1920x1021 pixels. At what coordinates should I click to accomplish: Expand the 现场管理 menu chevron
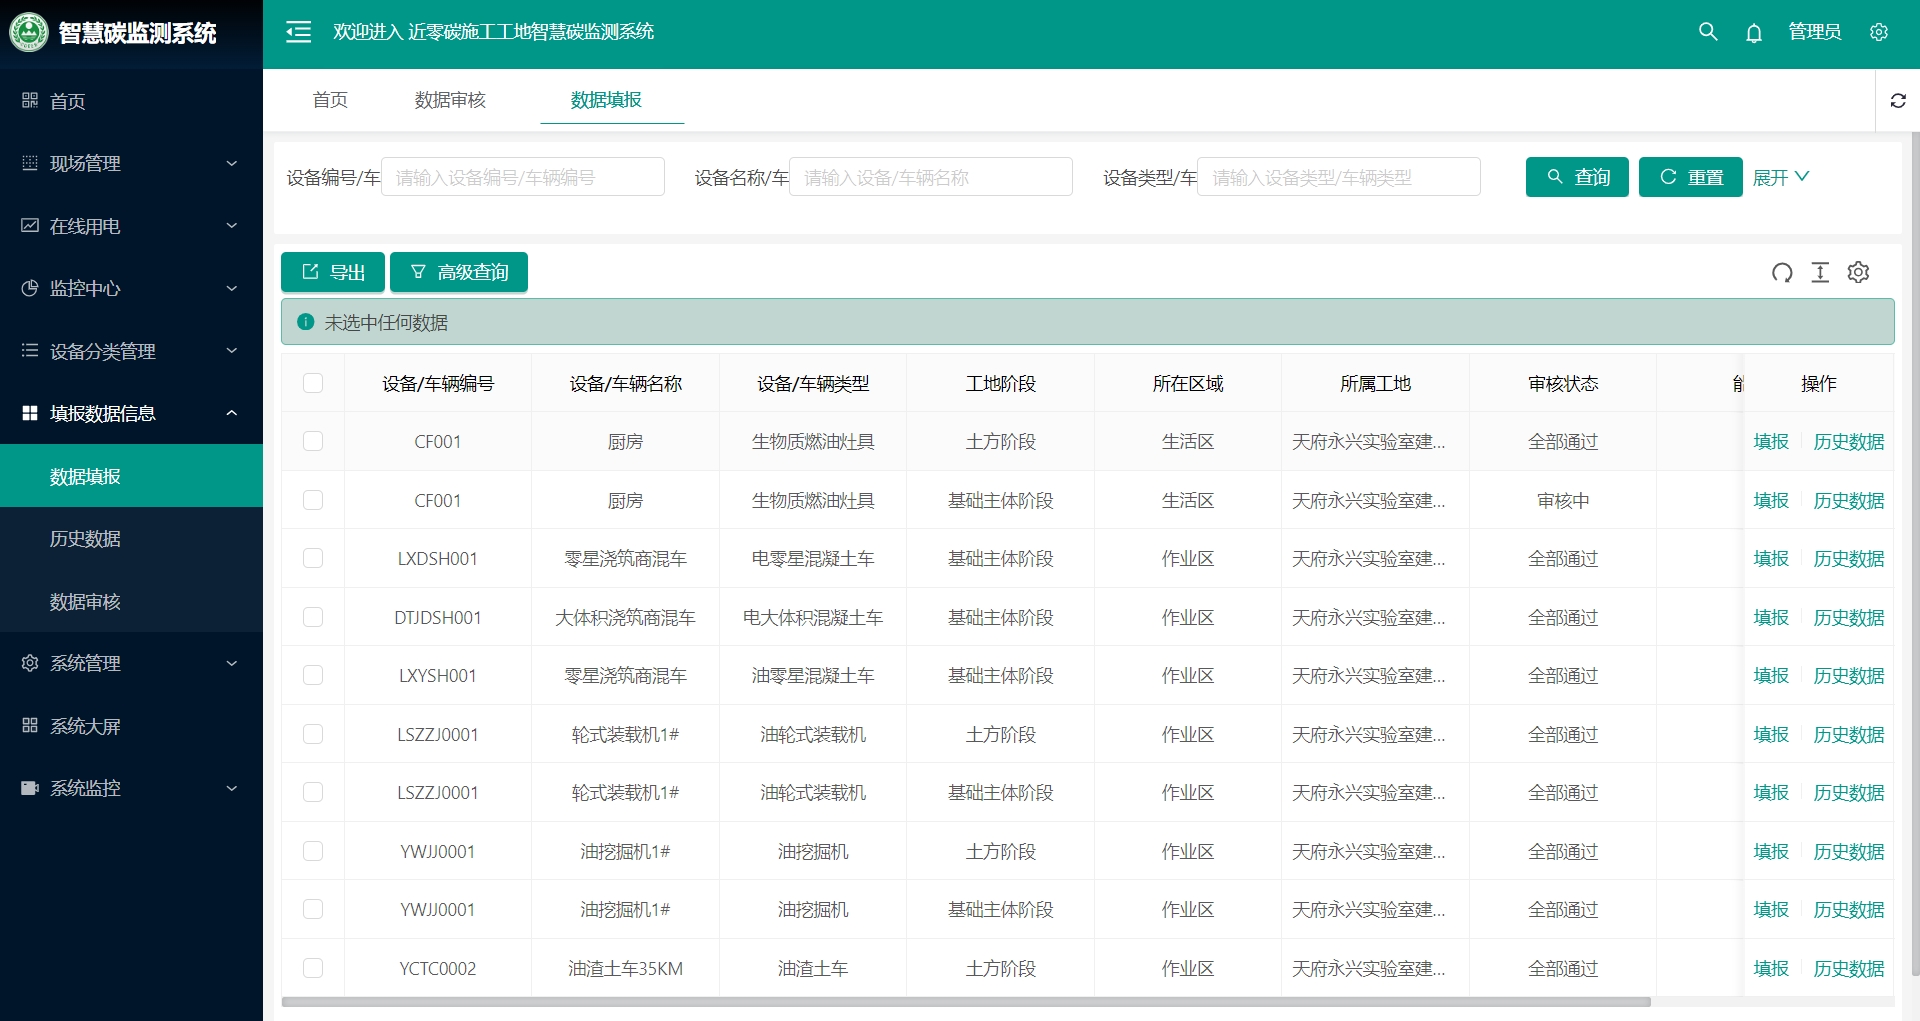point(232,163)
